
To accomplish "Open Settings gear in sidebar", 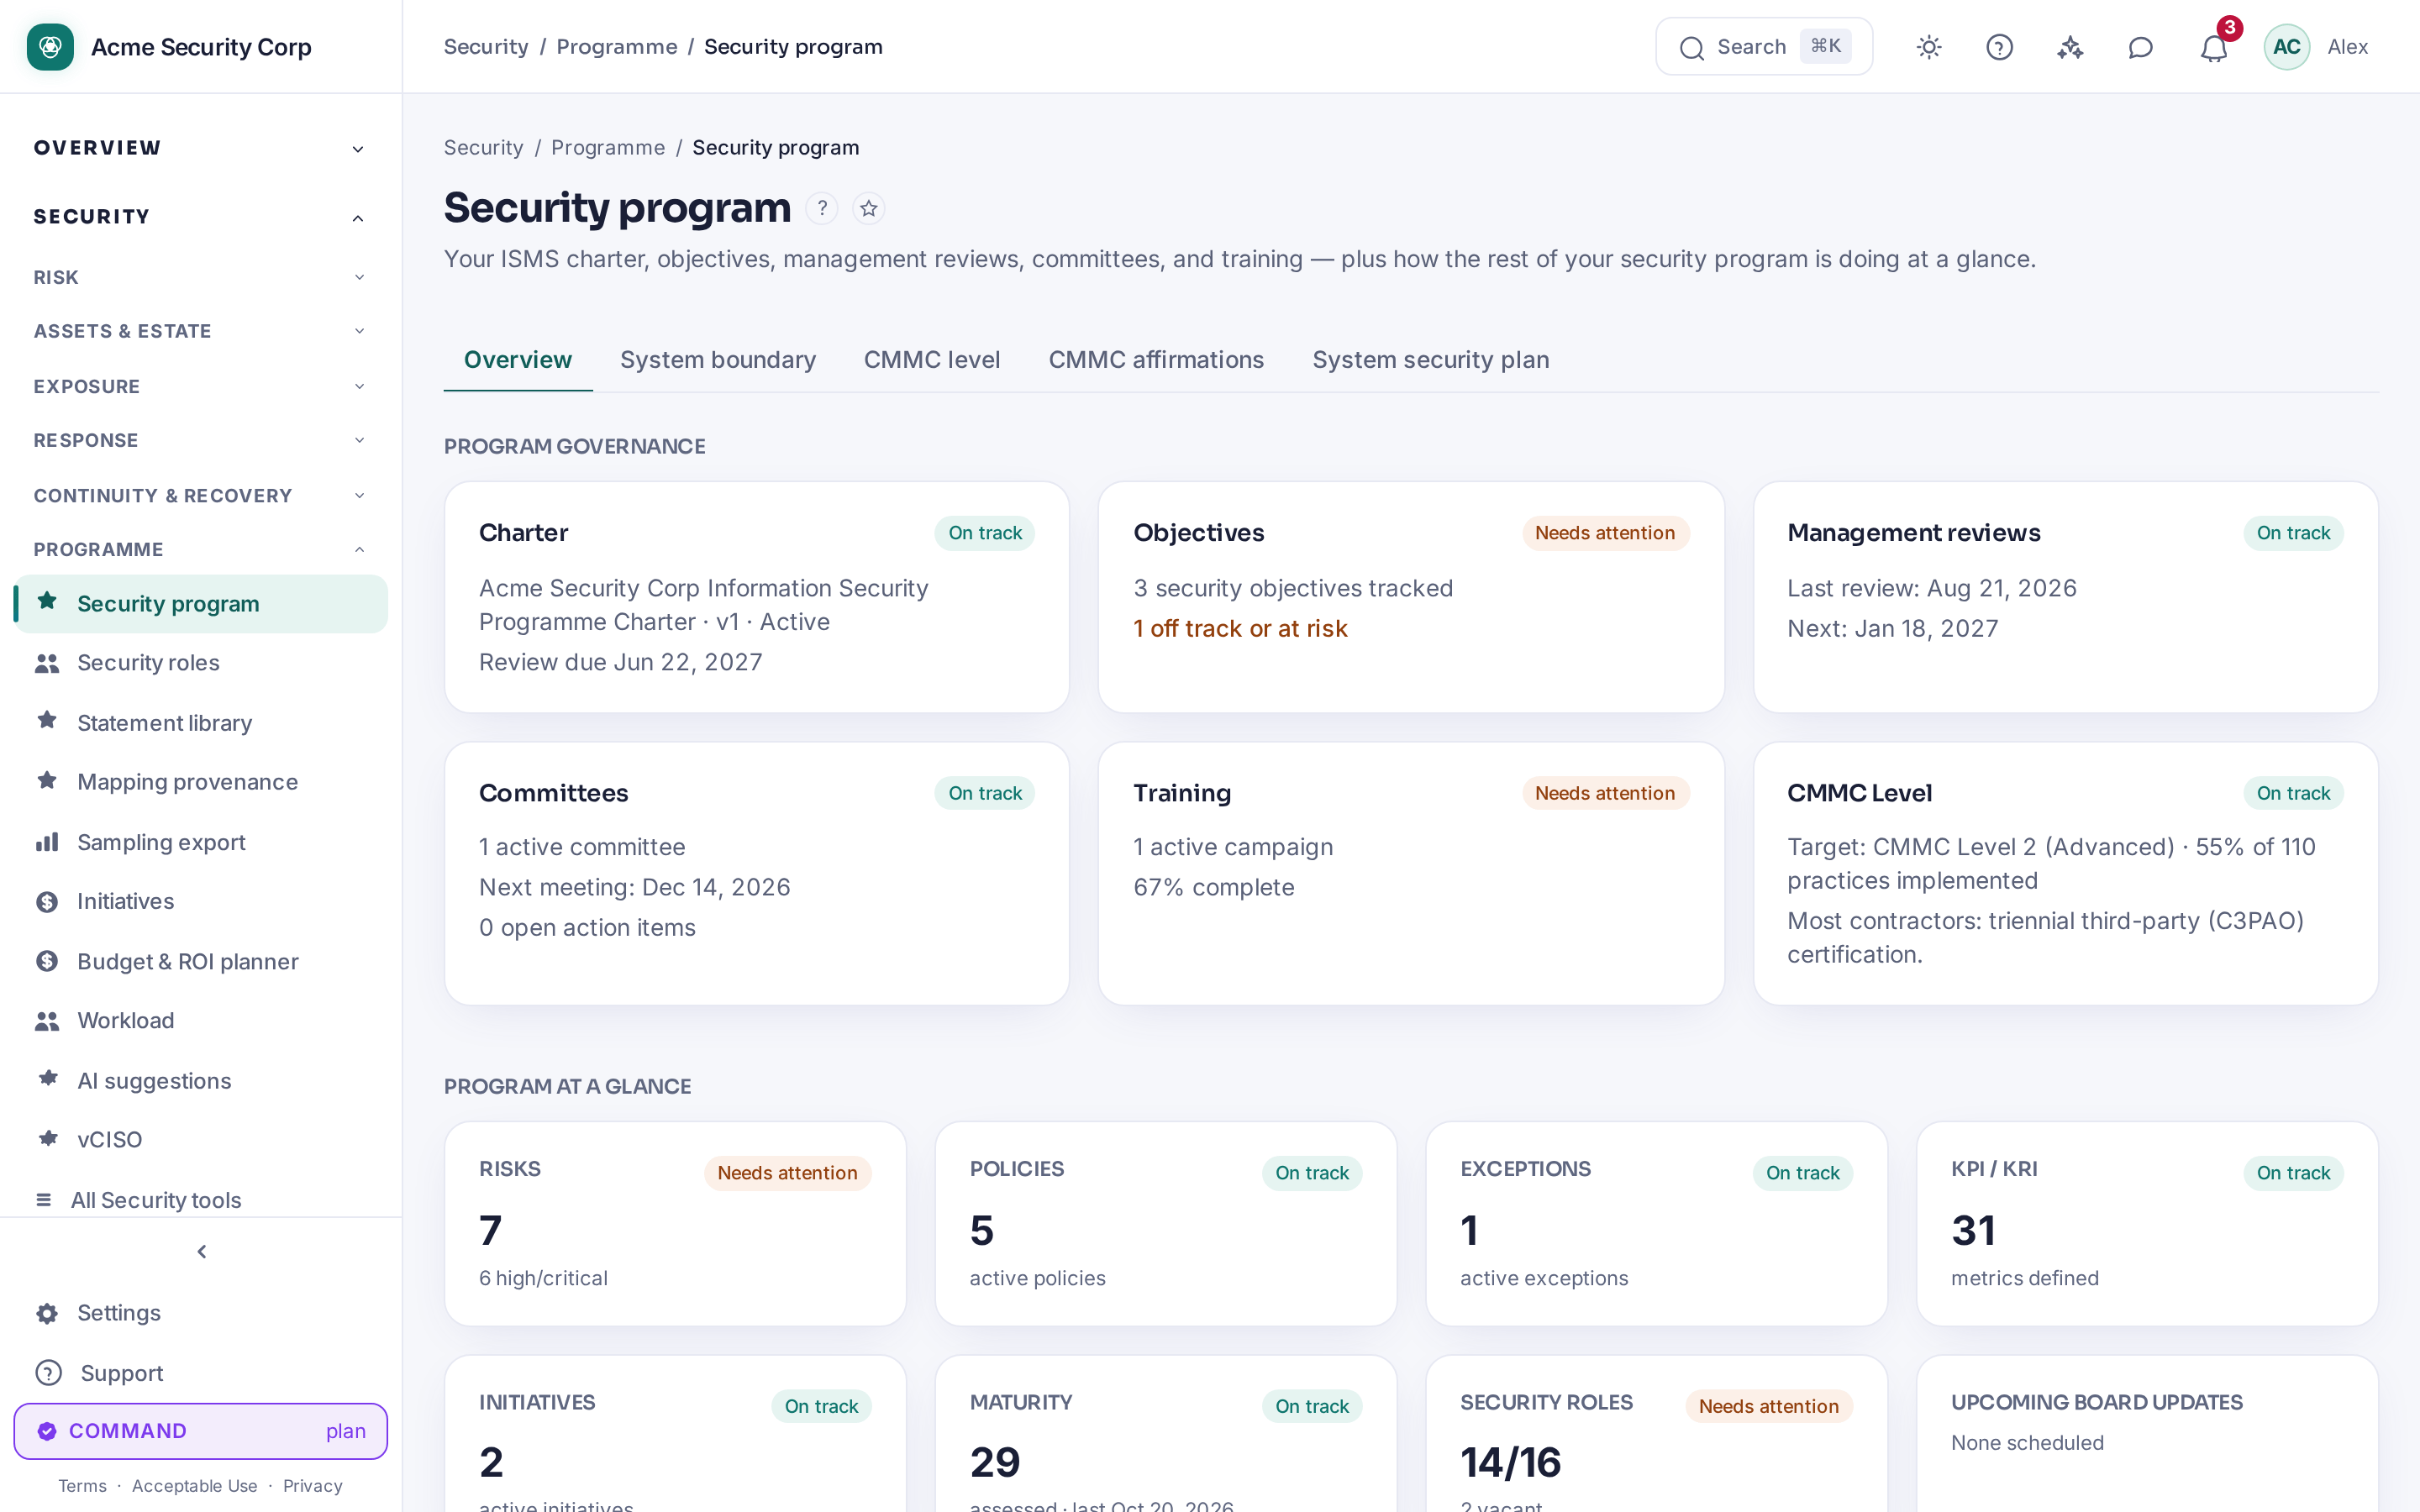I will (x=201, y=1313).
